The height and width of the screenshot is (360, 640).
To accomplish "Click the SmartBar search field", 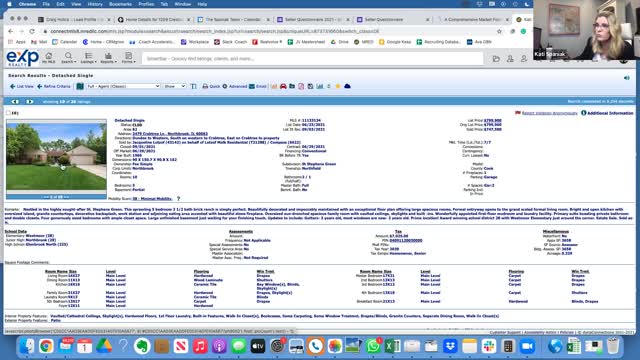I will pyautogui.click(x=312, y=59).
